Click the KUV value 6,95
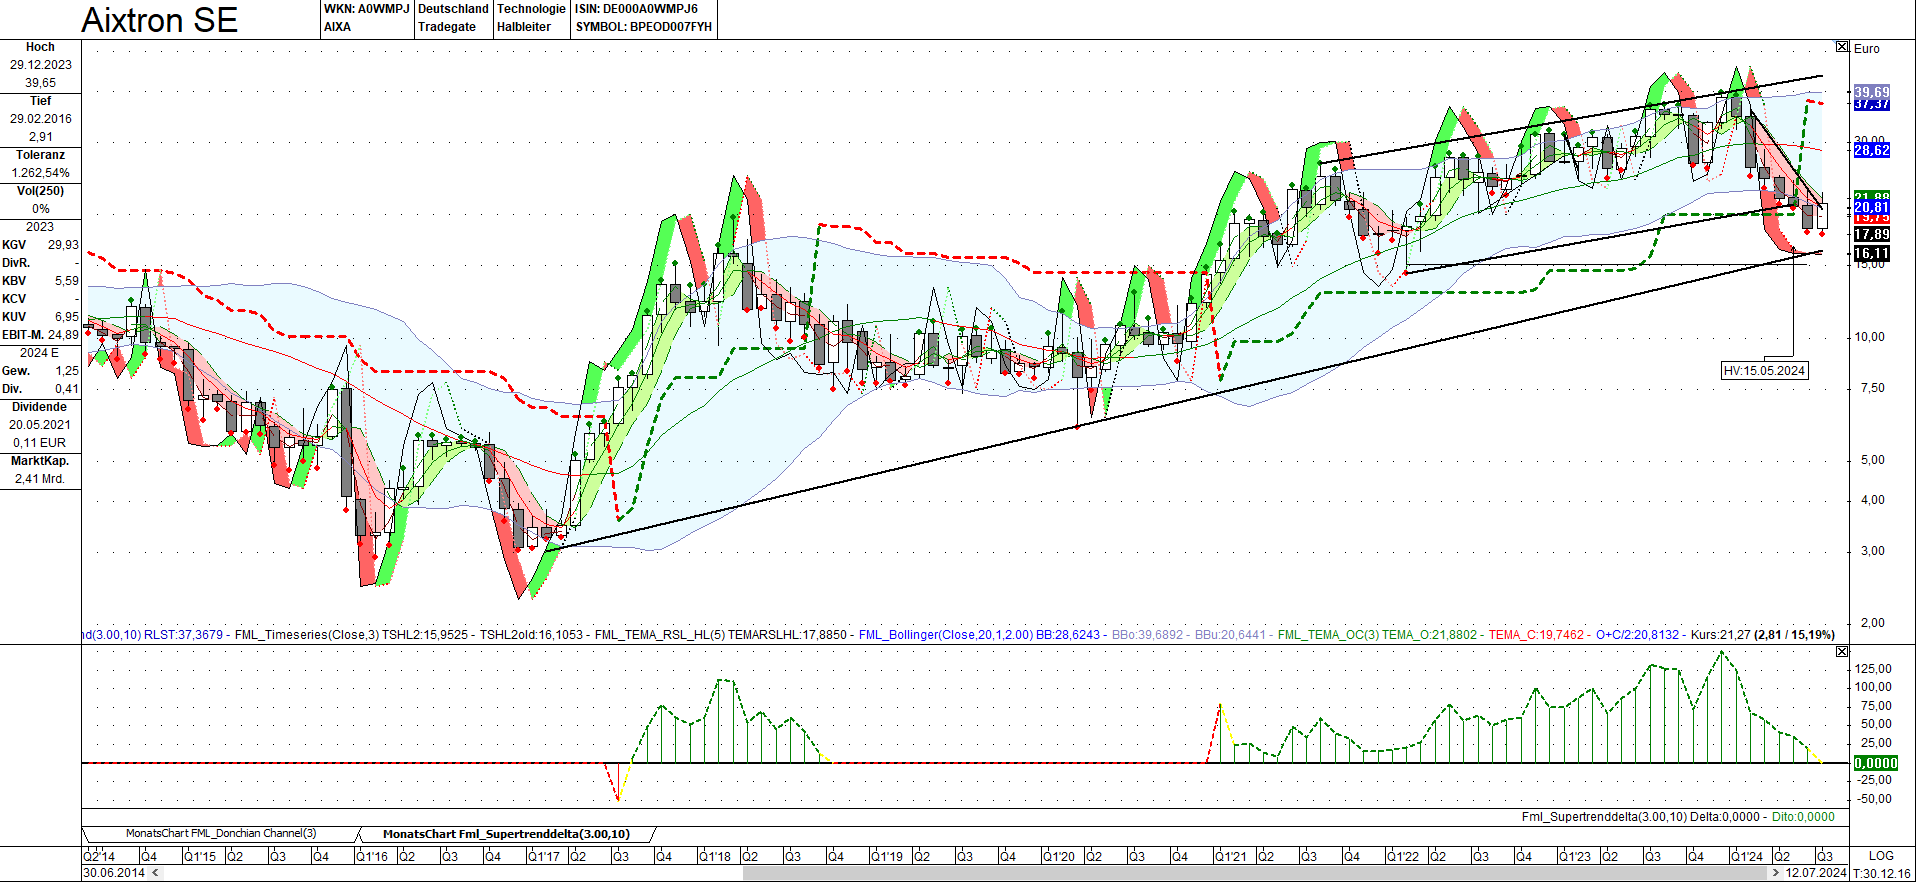 click(x=67, y=317)
